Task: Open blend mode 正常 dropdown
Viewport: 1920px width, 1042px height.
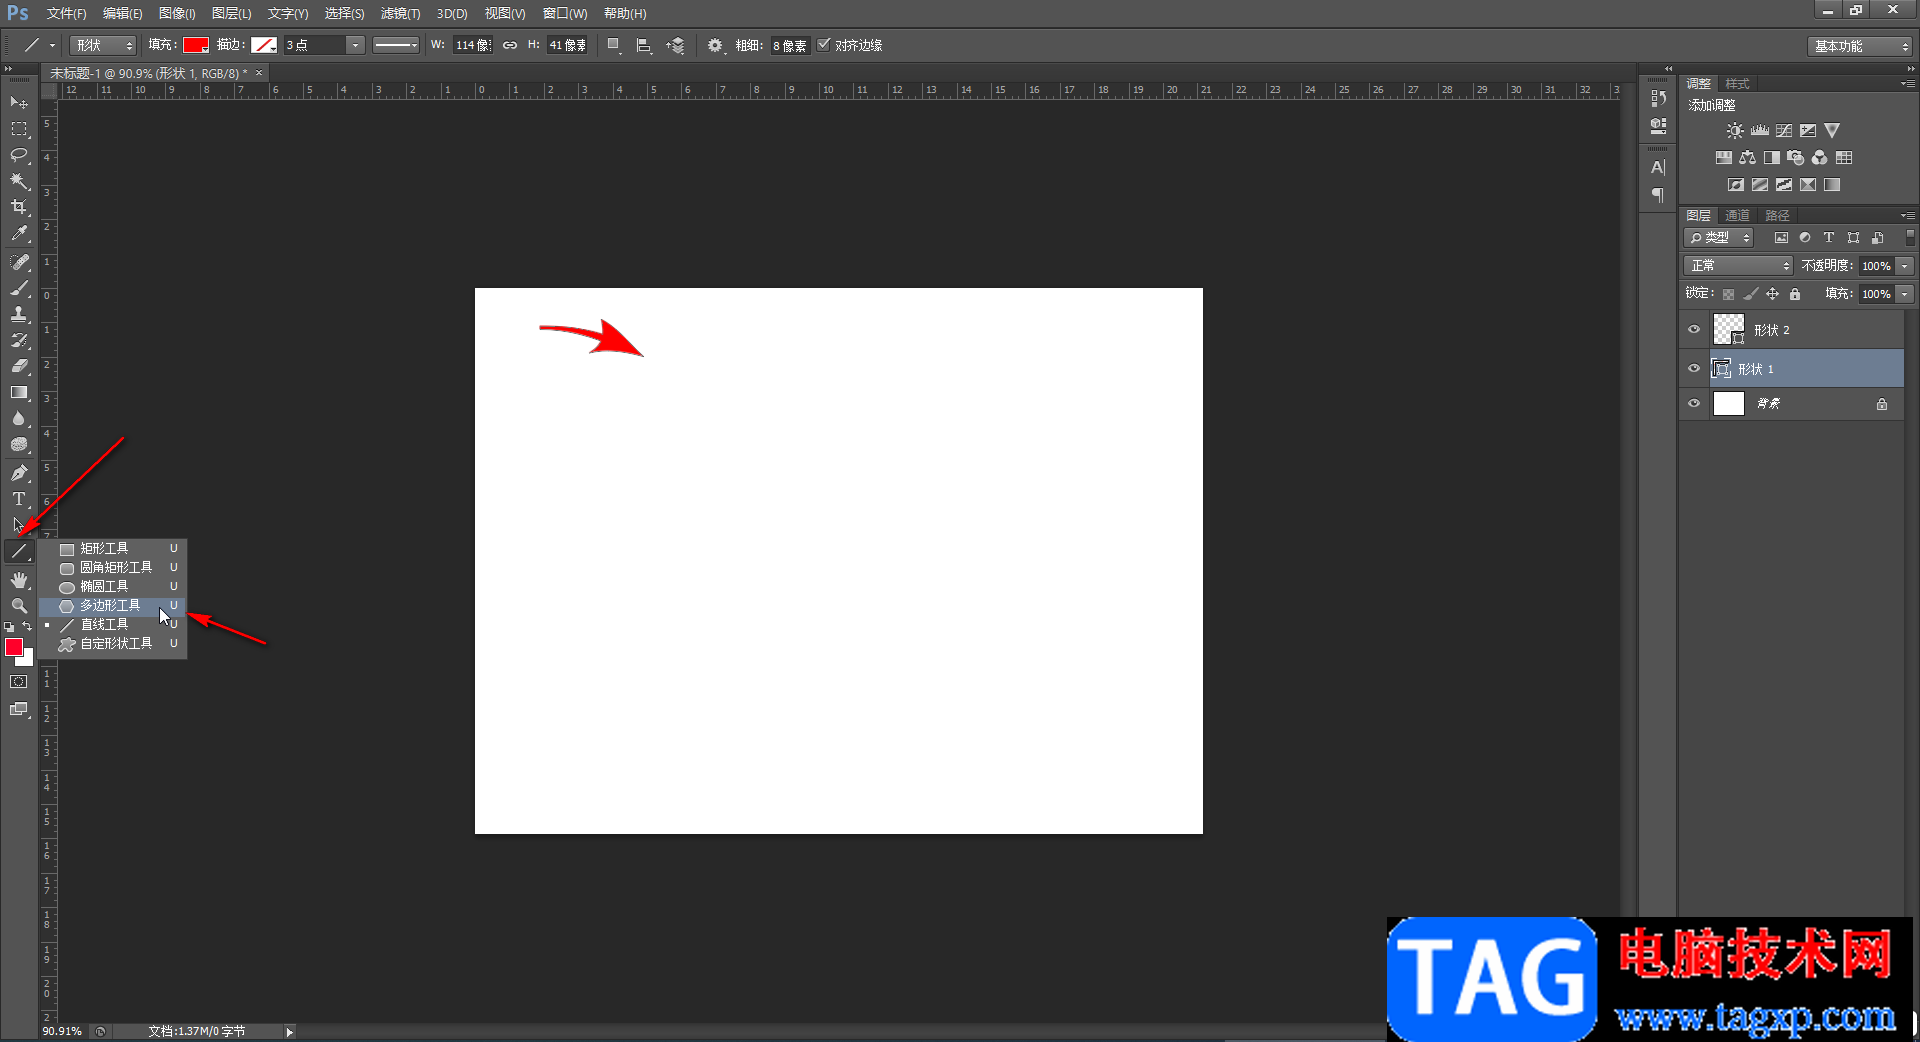Action: [x=1738, y=266]
